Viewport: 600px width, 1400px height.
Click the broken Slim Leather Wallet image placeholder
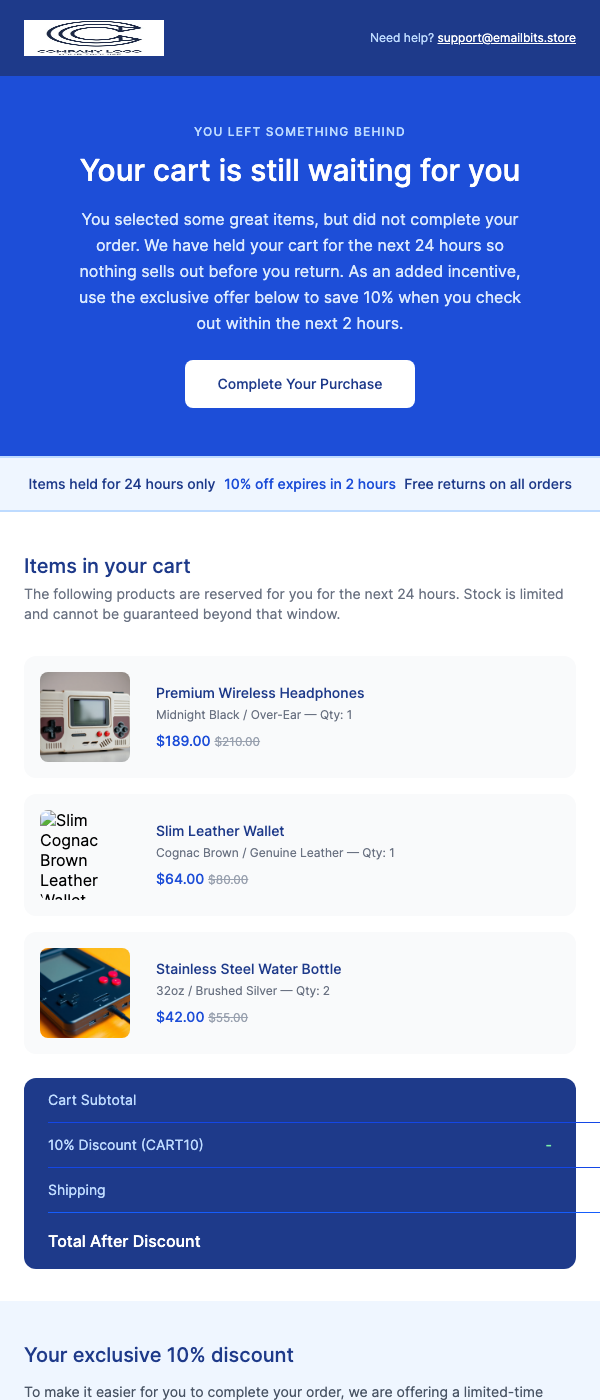click(x=70, y=855)
